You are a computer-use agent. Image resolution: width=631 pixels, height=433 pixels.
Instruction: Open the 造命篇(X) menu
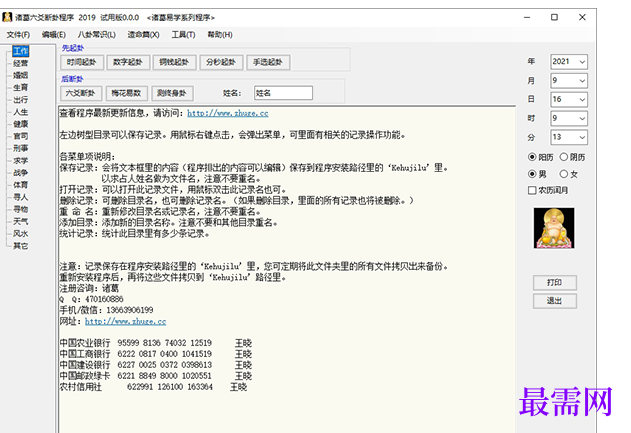[143, 35]
